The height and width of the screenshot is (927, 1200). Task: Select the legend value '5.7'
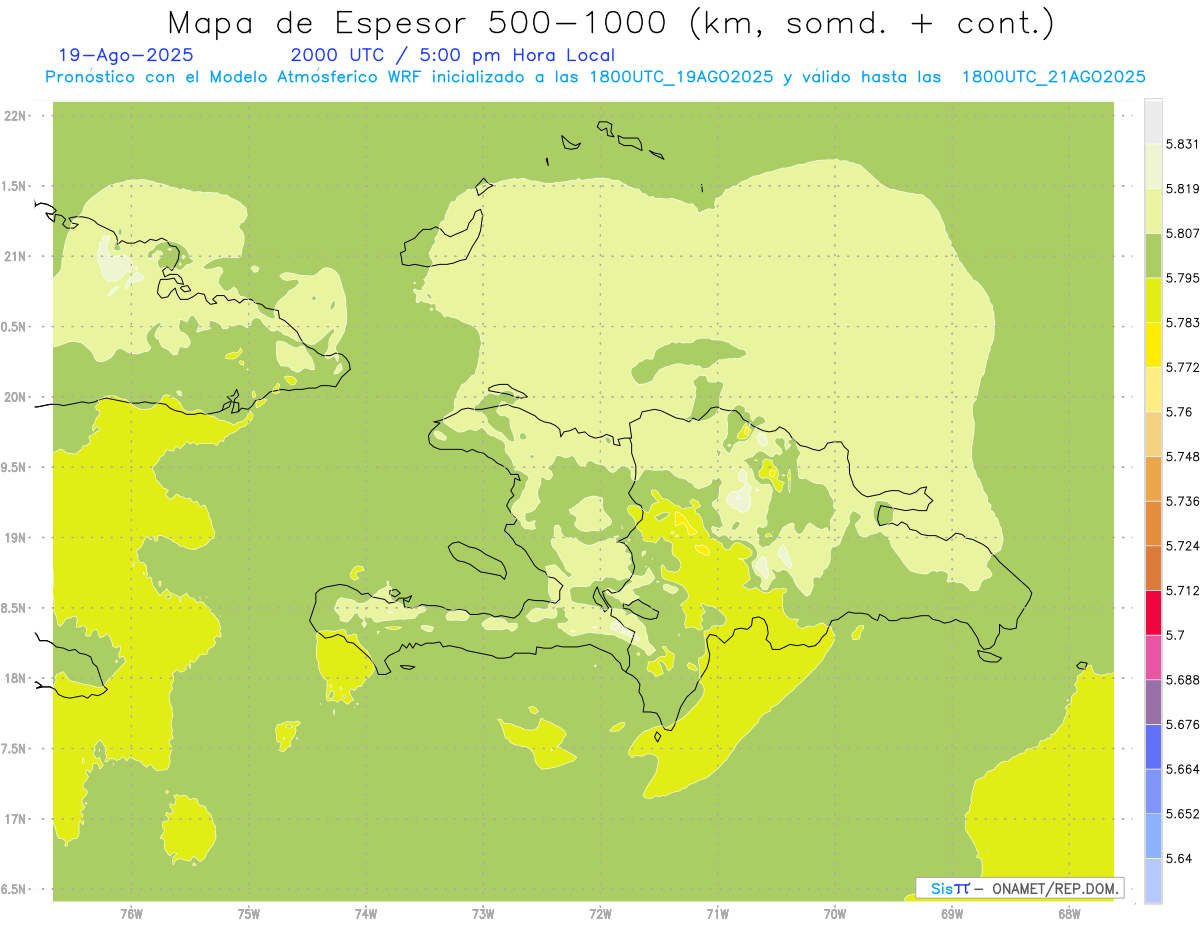point(1175,635)
